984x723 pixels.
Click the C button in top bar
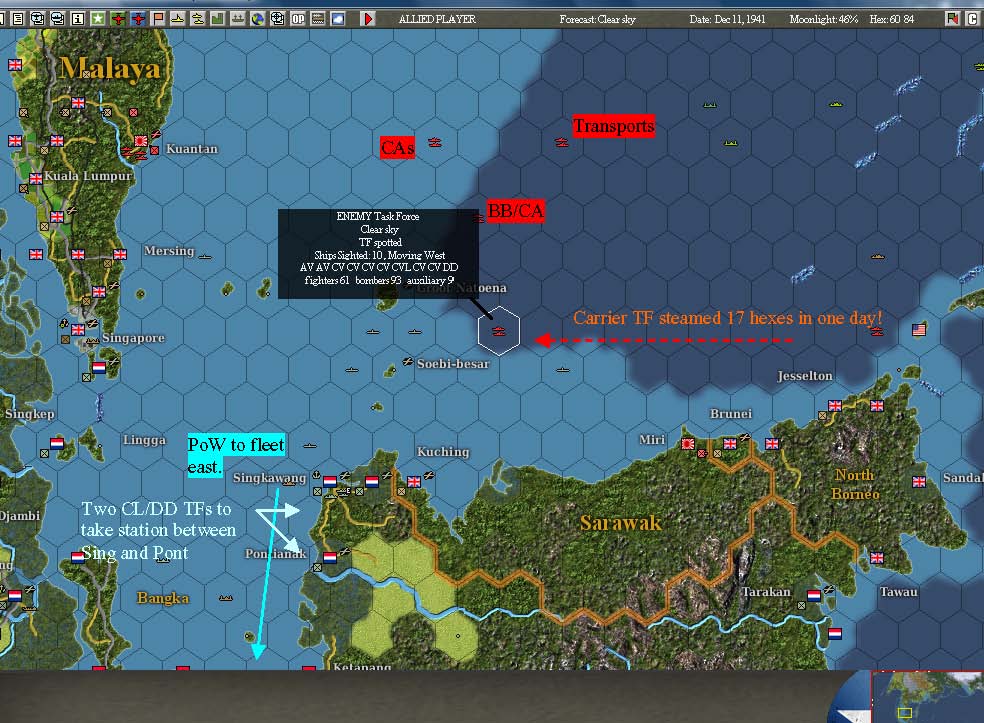pyautogui.click(x=972, y=19)
